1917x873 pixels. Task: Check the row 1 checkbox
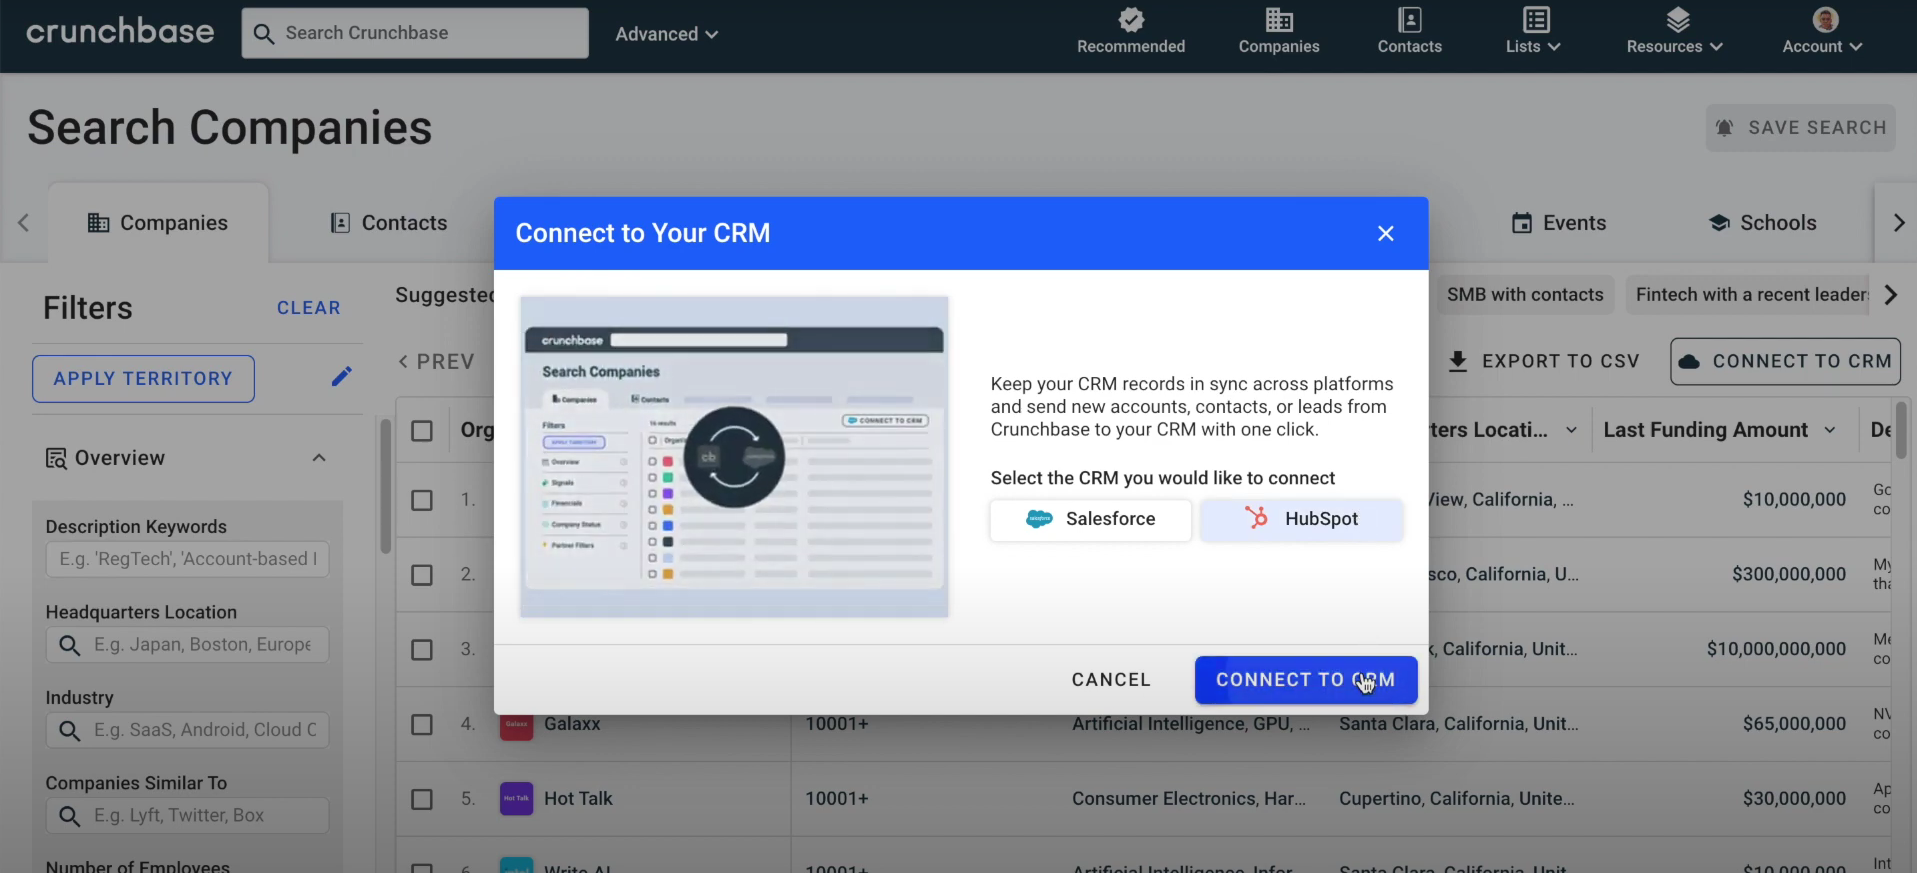click(x=422, y=500)
